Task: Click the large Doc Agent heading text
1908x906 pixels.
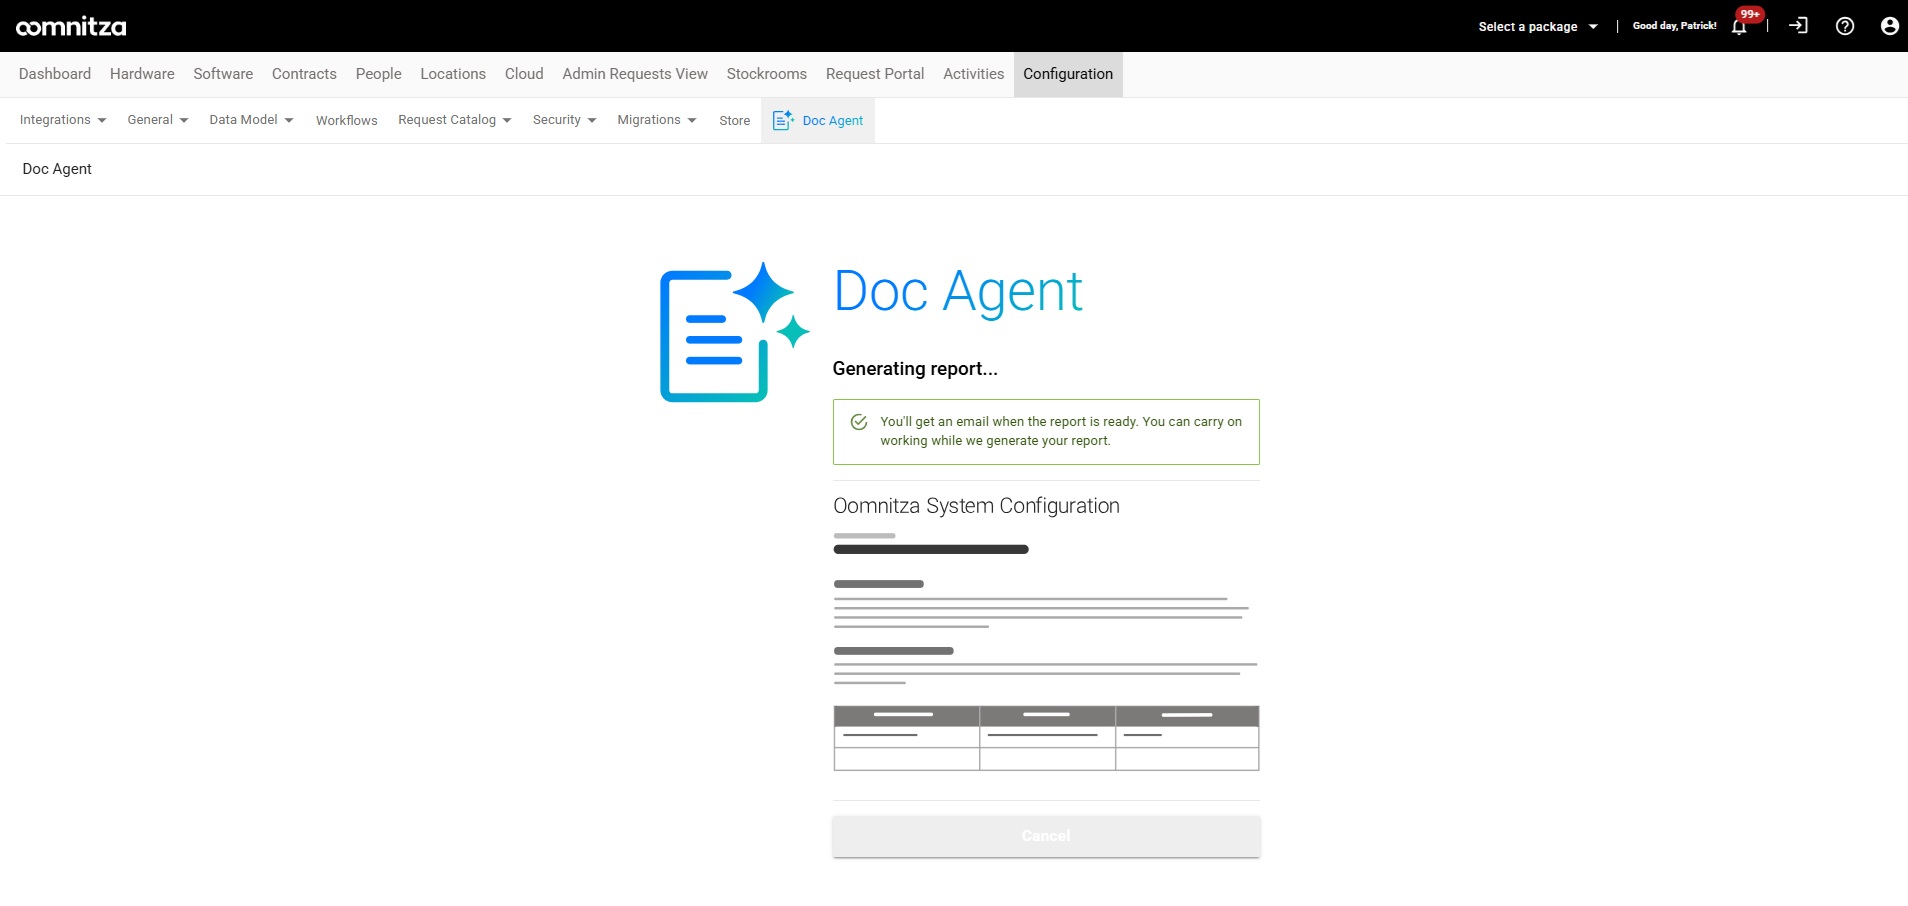Action: pos(958,292)
